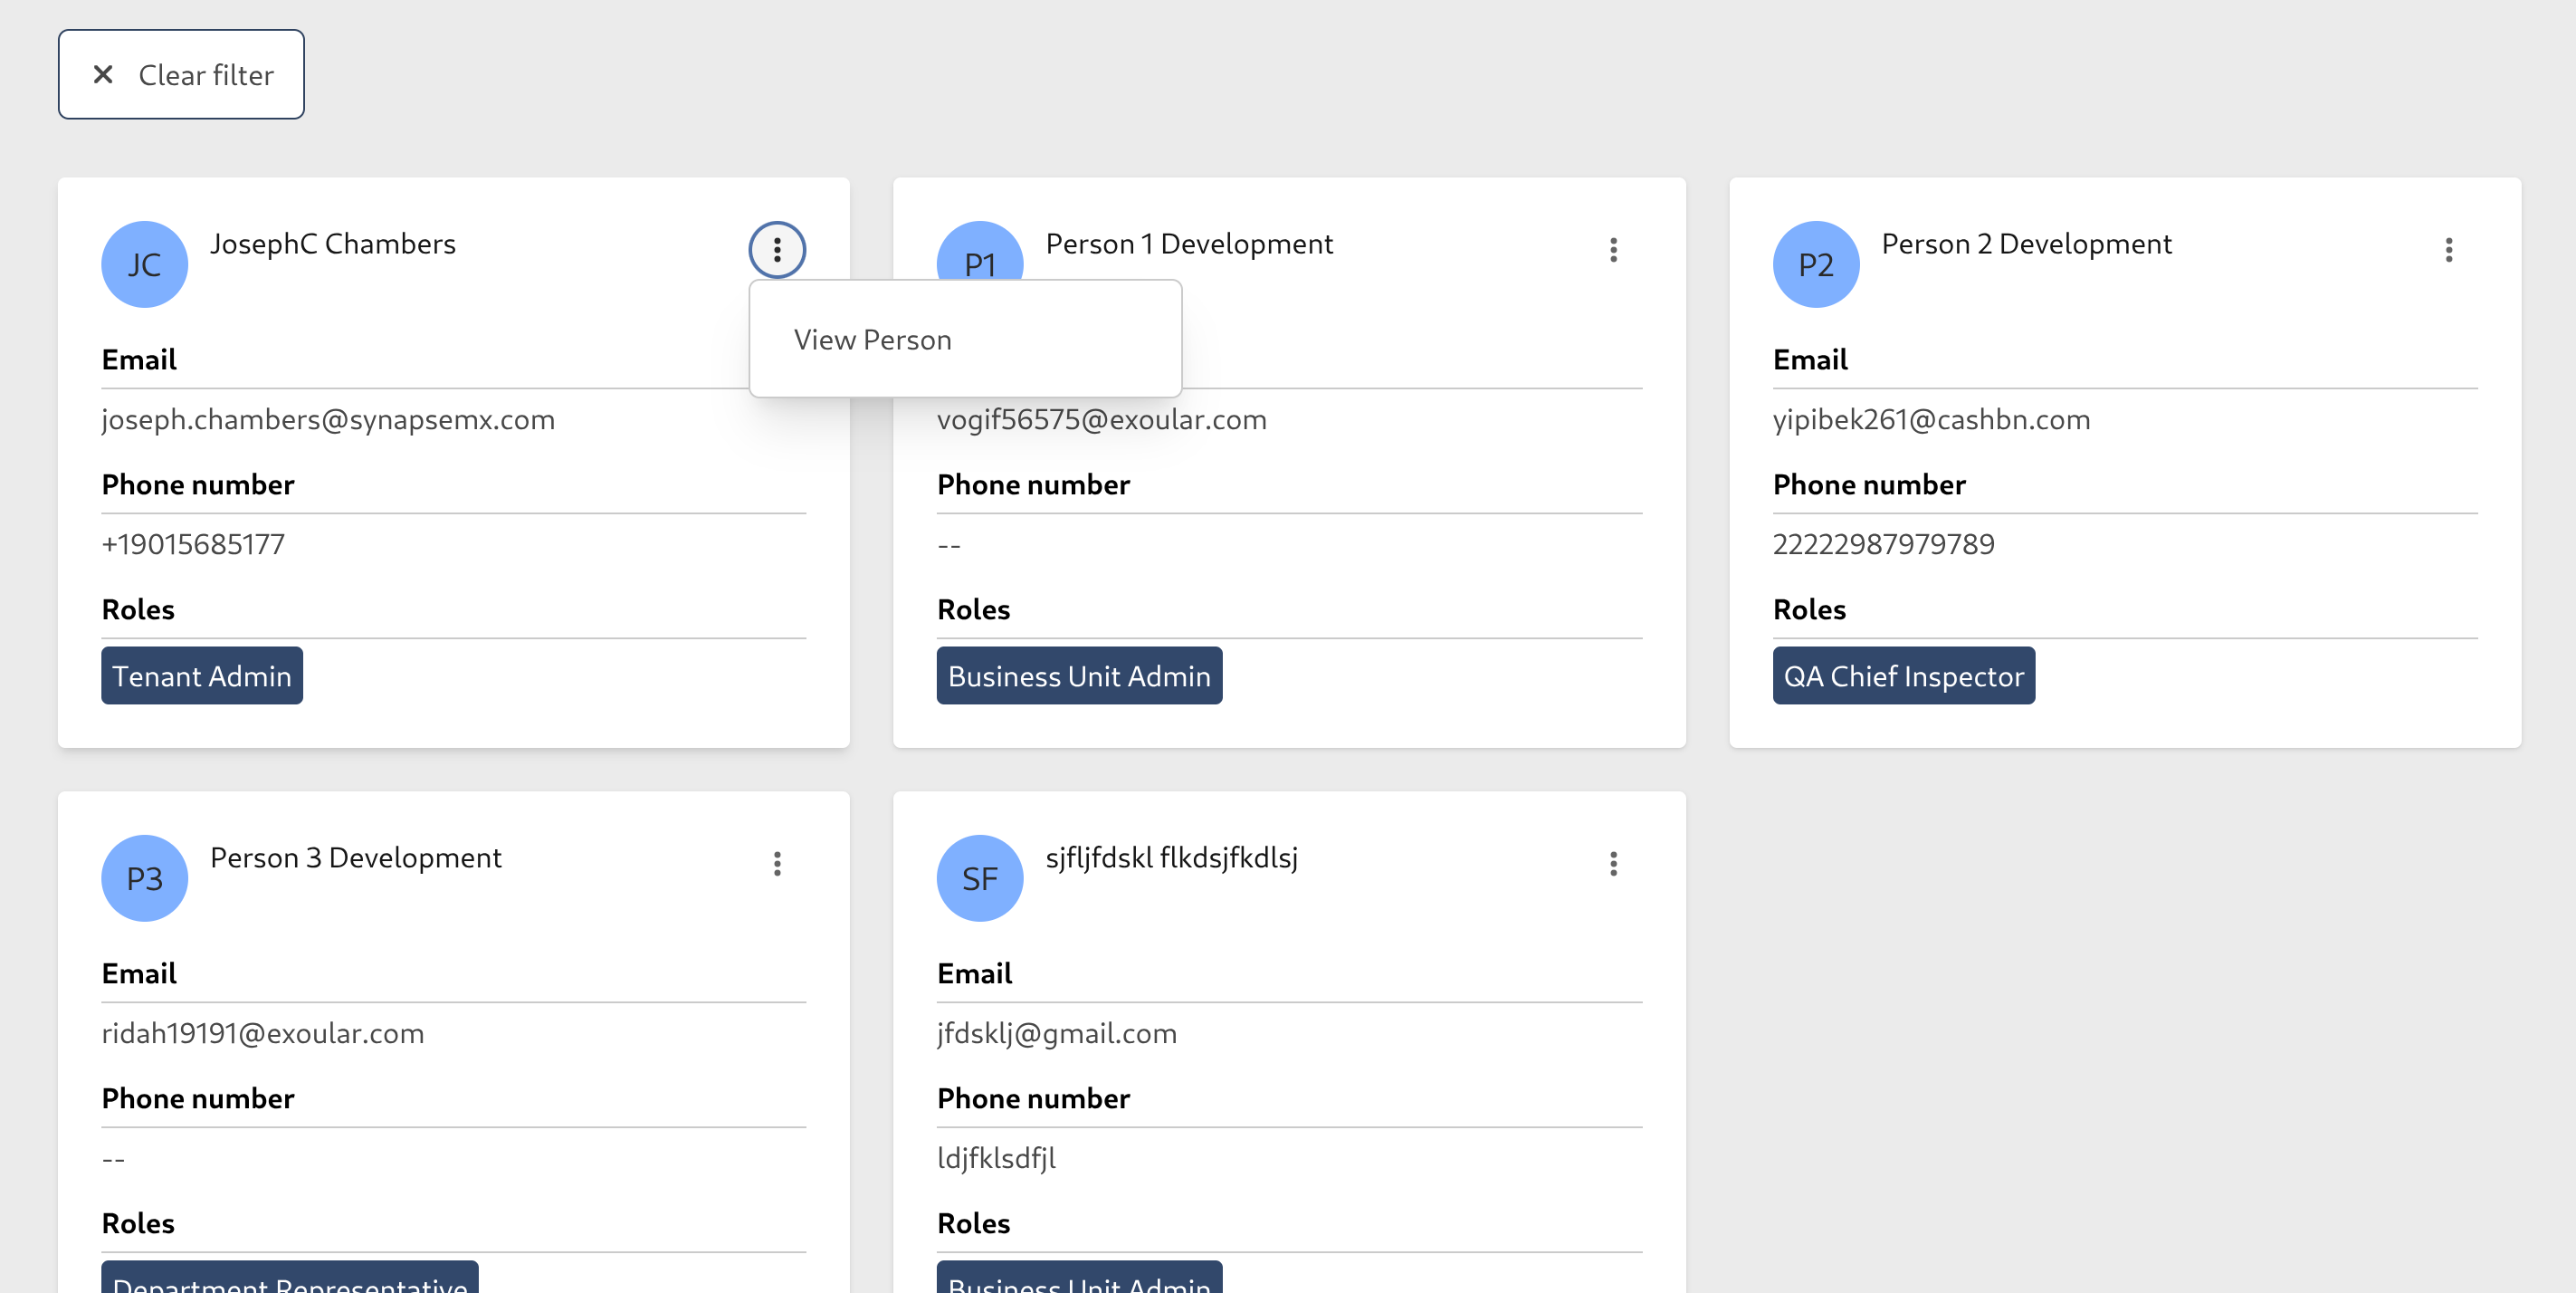2576x1293 pixels.
Task: Click the Tenant Admin role badge
Action: pos(201,675)
